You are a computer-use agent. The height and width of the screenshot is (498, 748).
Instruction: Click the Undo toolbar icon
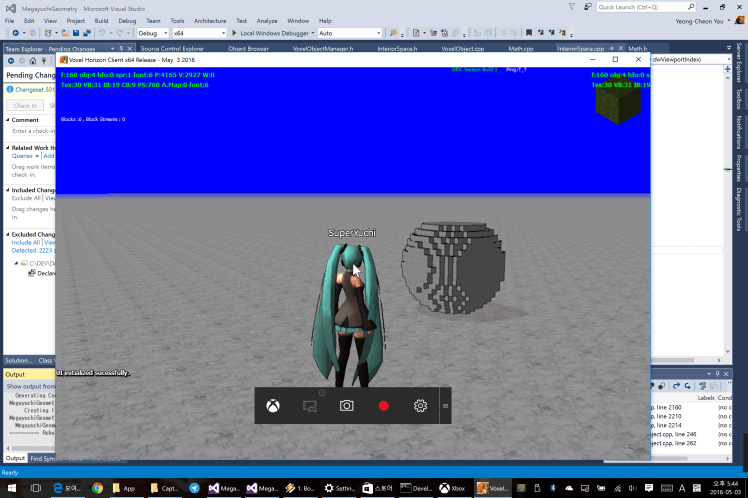tap(102, 33)
